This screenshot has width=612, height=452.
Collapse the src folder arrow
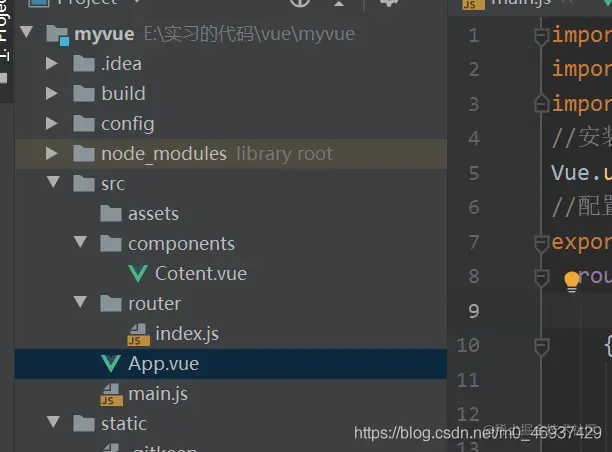pyautogui.click(x=53, y=182)
